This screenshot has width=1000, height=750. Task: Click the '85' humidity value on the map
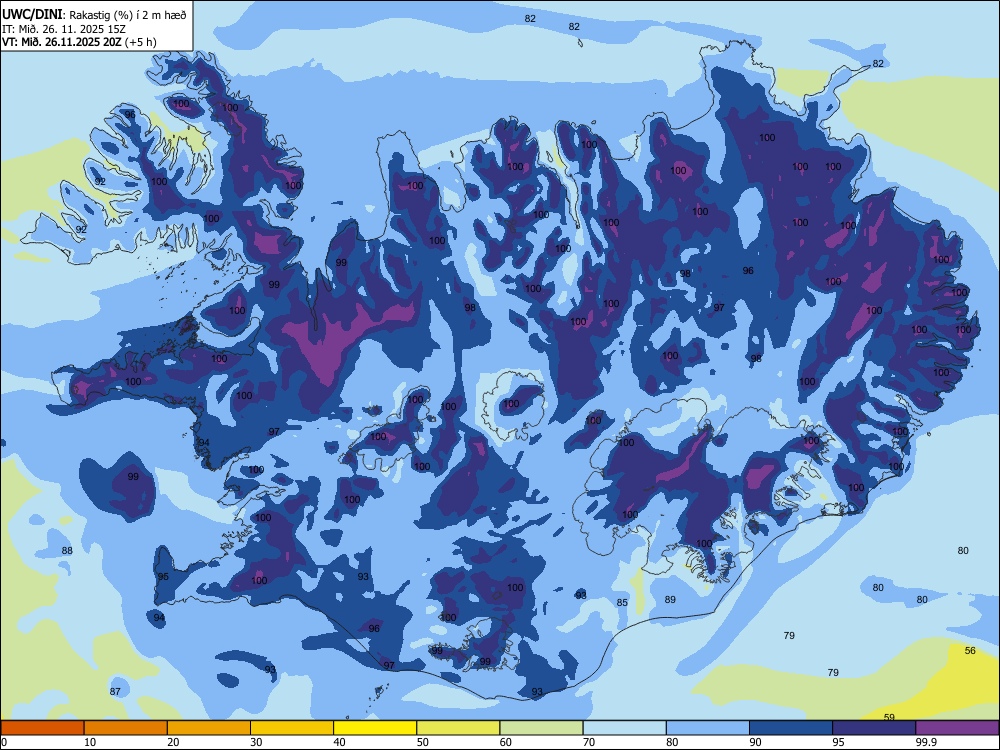point(622,602)
